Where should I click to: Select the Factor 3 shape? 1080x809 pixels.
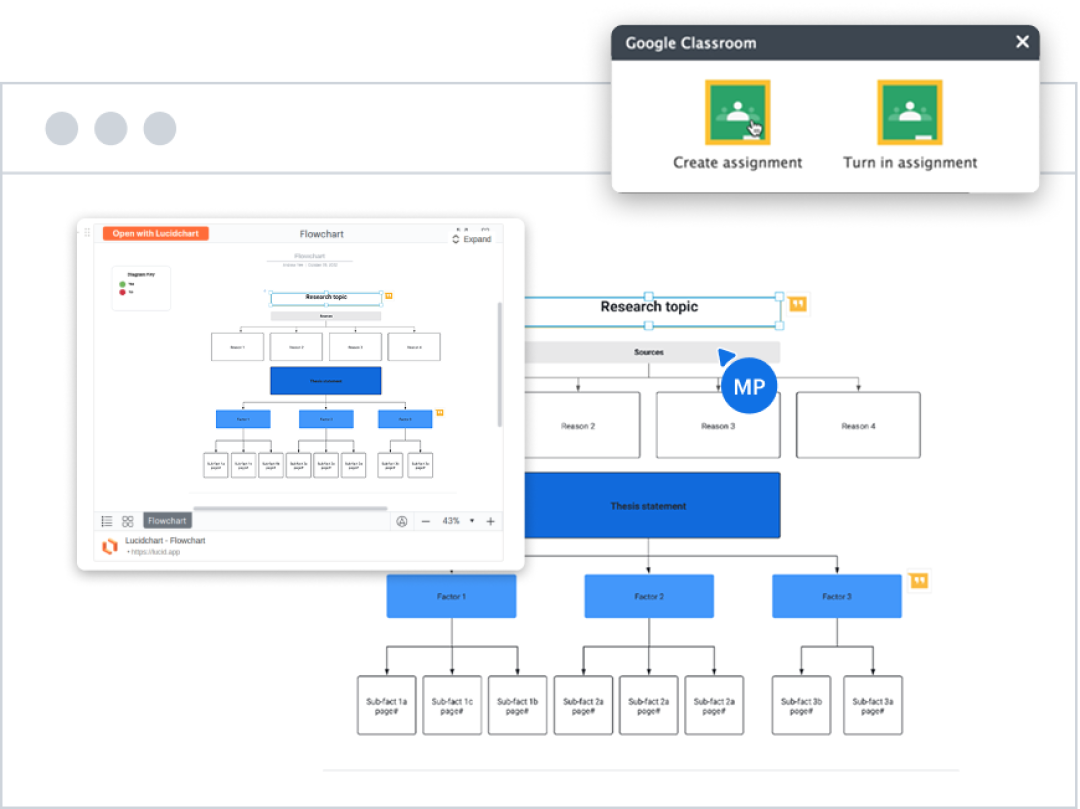tap(837, 596)
